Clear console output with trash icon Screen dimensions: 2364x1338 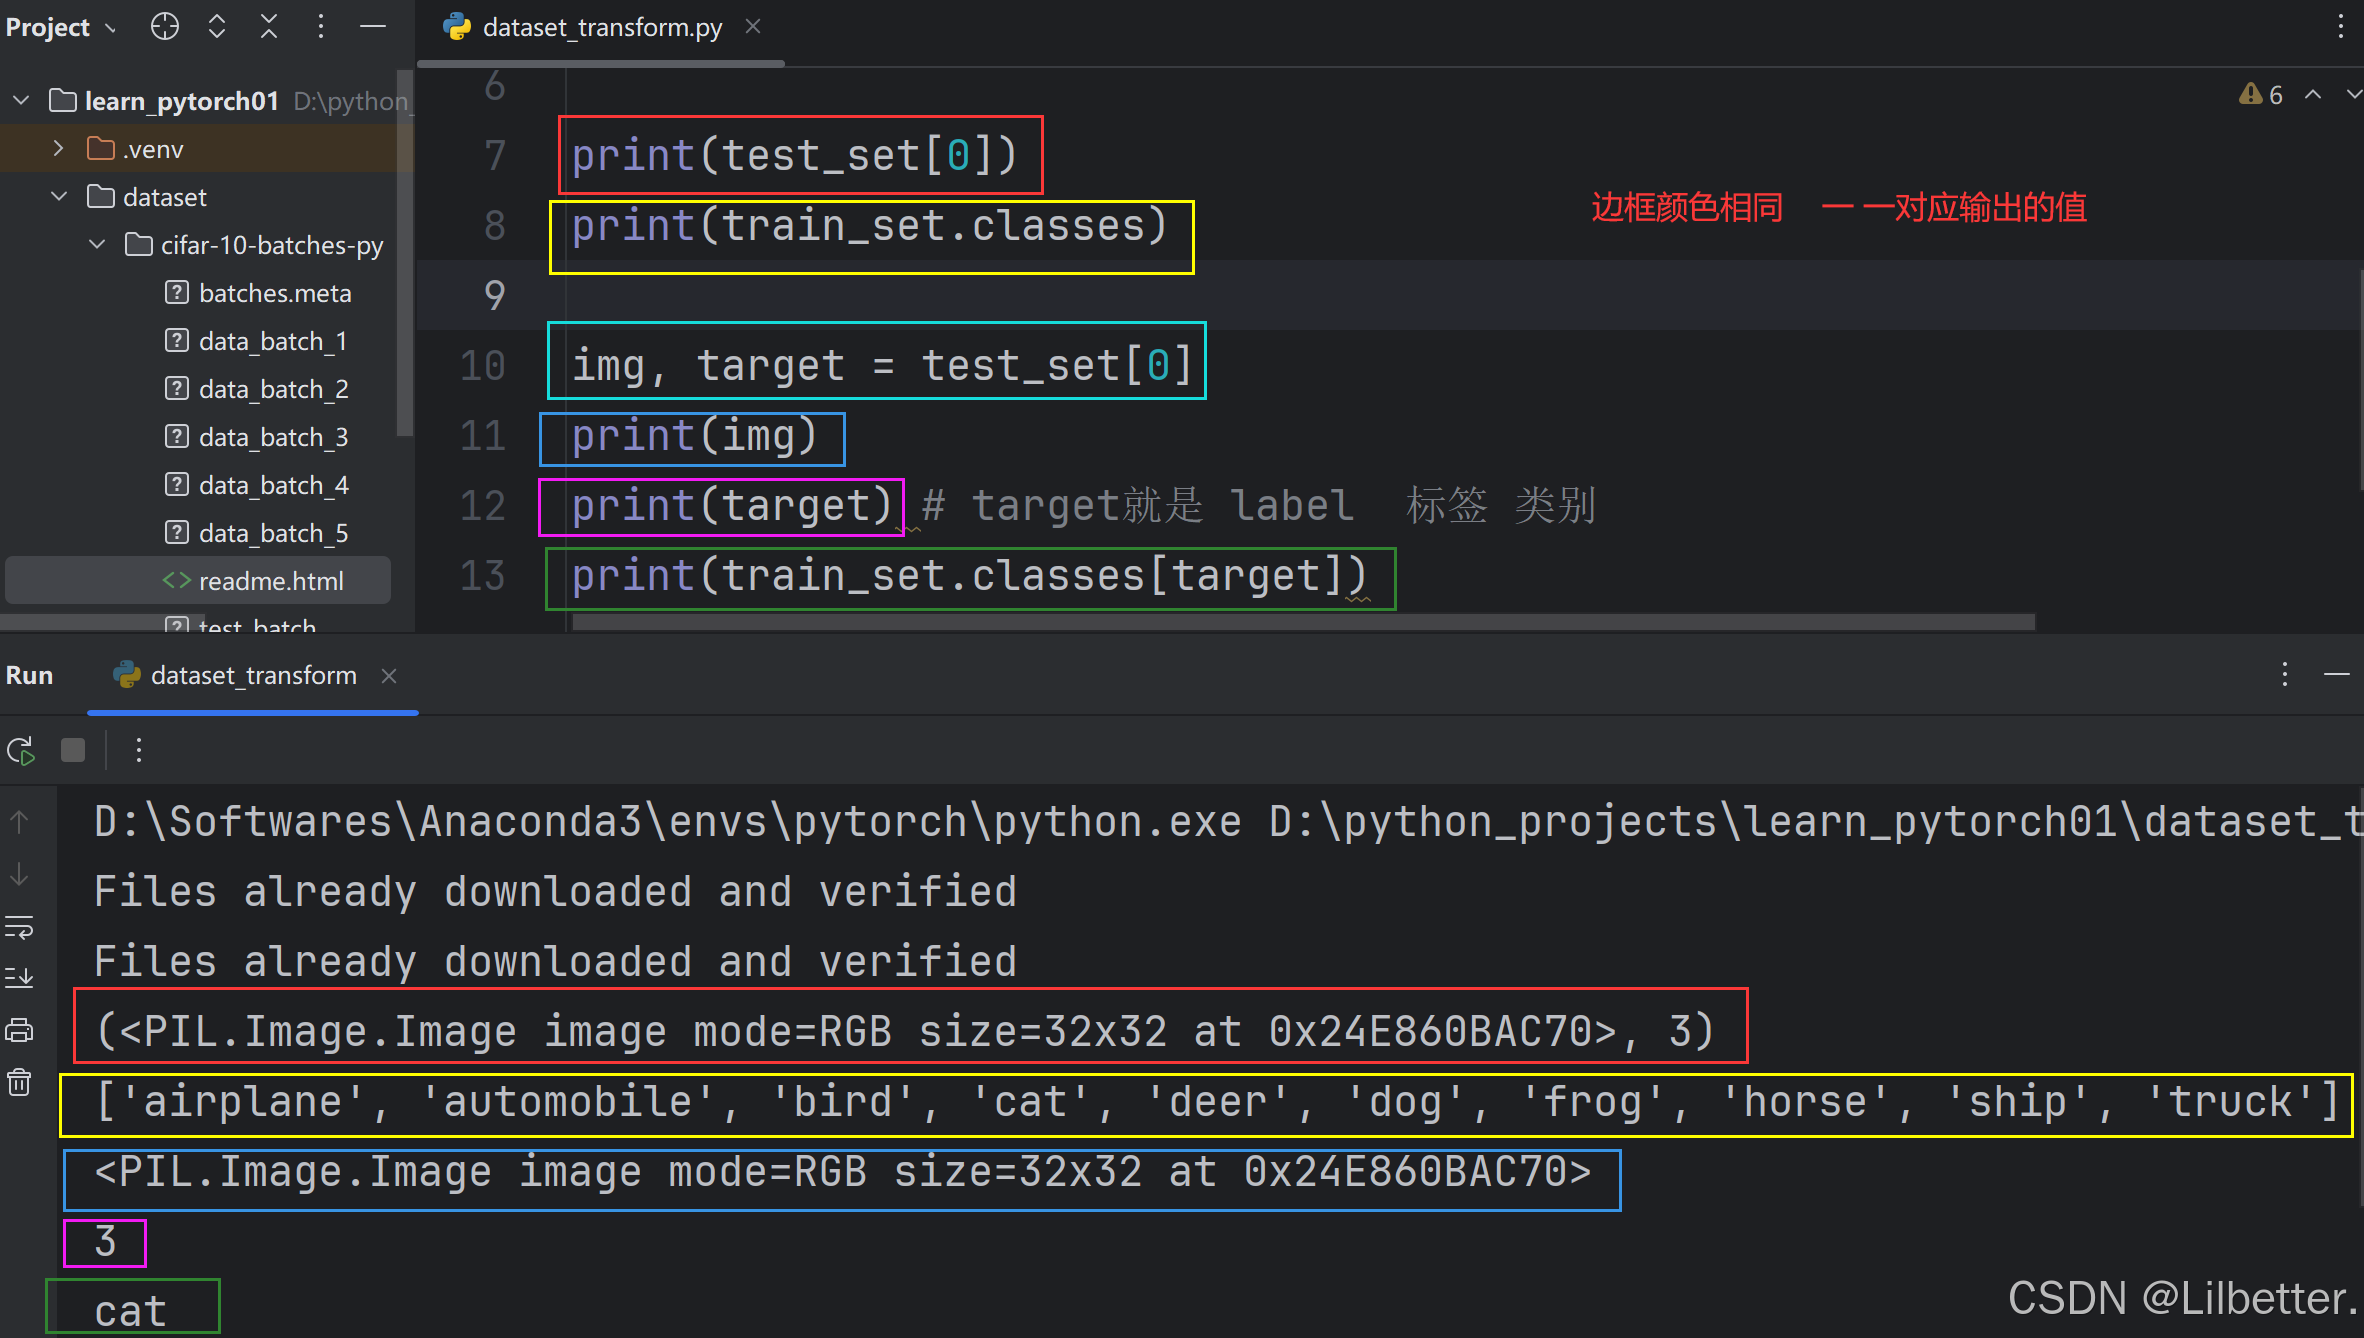click(20, 1082)
